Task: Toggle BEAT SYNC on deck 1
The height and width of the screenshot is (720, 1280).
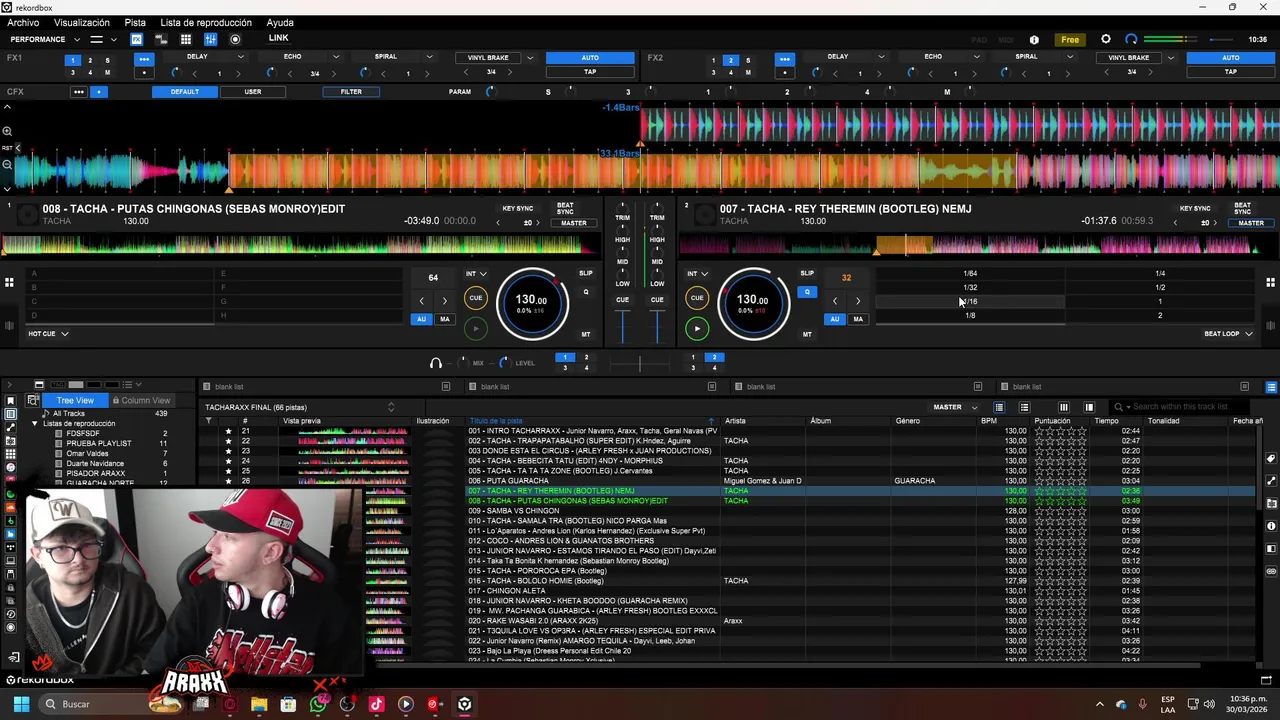Action: (x=565, y=208)
